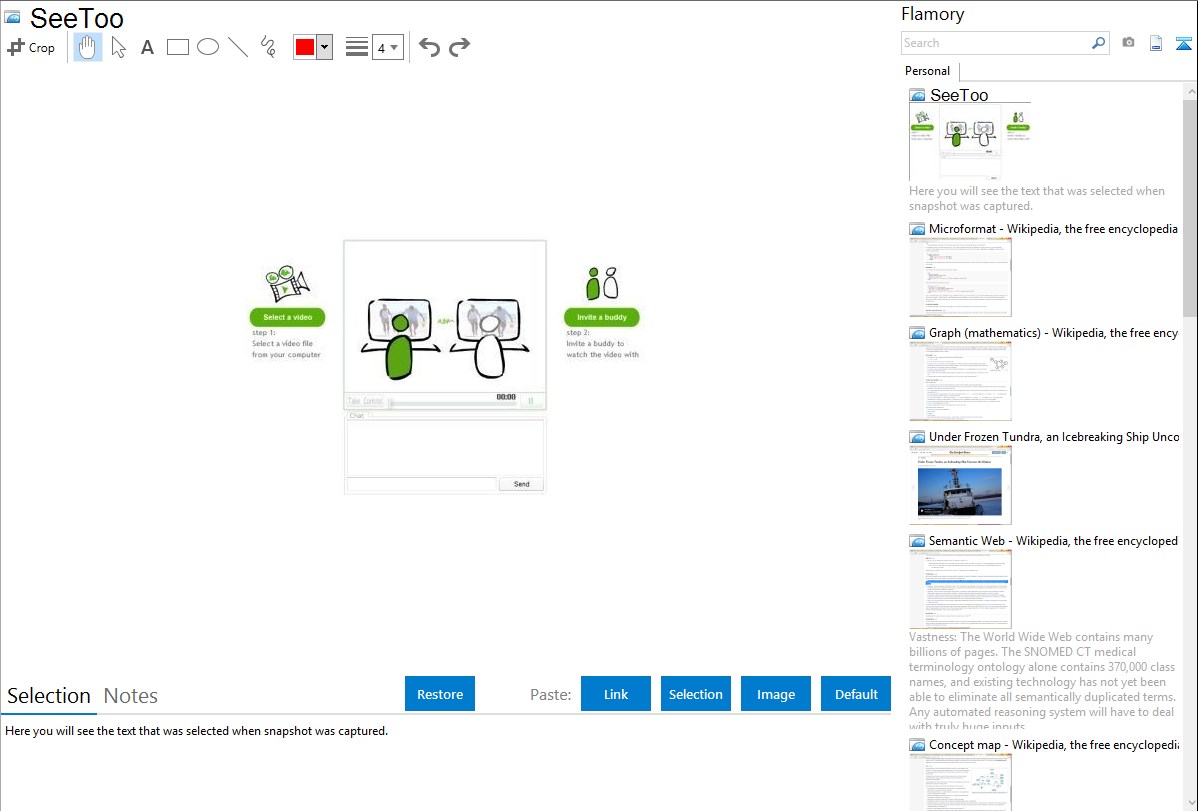Open the color picker dropdown arrow
Screen dimensions: 1198x811
(324, 47)
